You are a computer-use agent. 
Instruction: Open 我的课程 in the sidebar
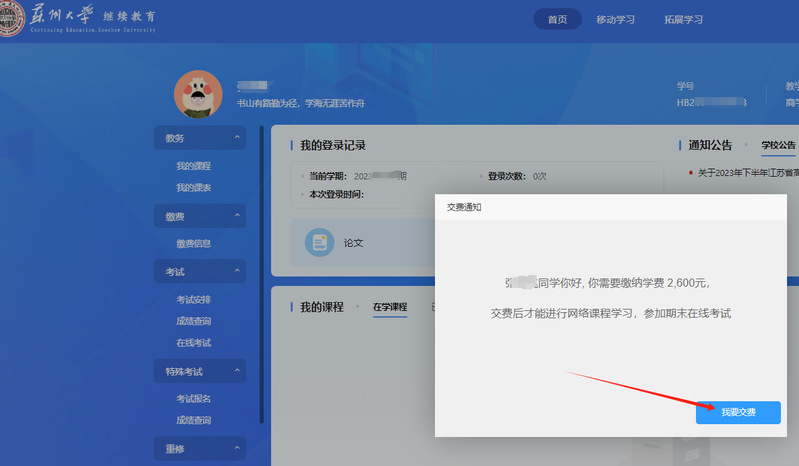point(193,166)
